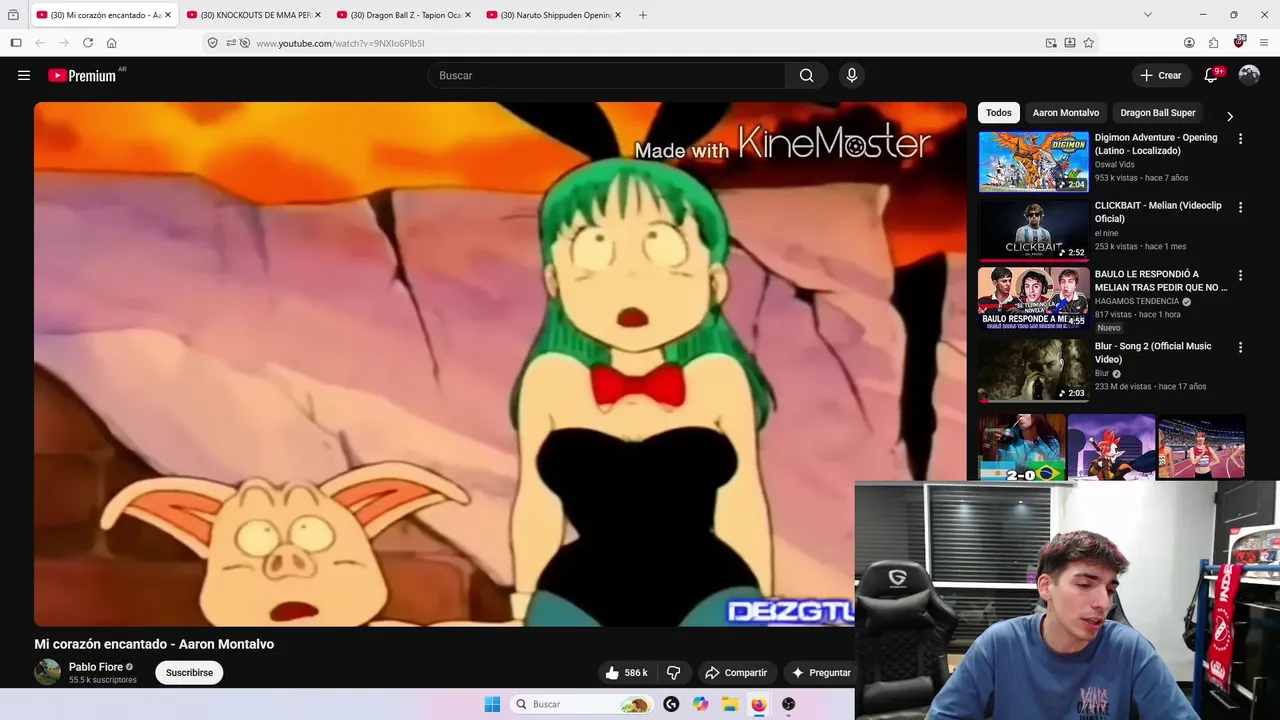
Task: Click the Windows taskbar Buscar box
Action: click(x=581, y=704)
